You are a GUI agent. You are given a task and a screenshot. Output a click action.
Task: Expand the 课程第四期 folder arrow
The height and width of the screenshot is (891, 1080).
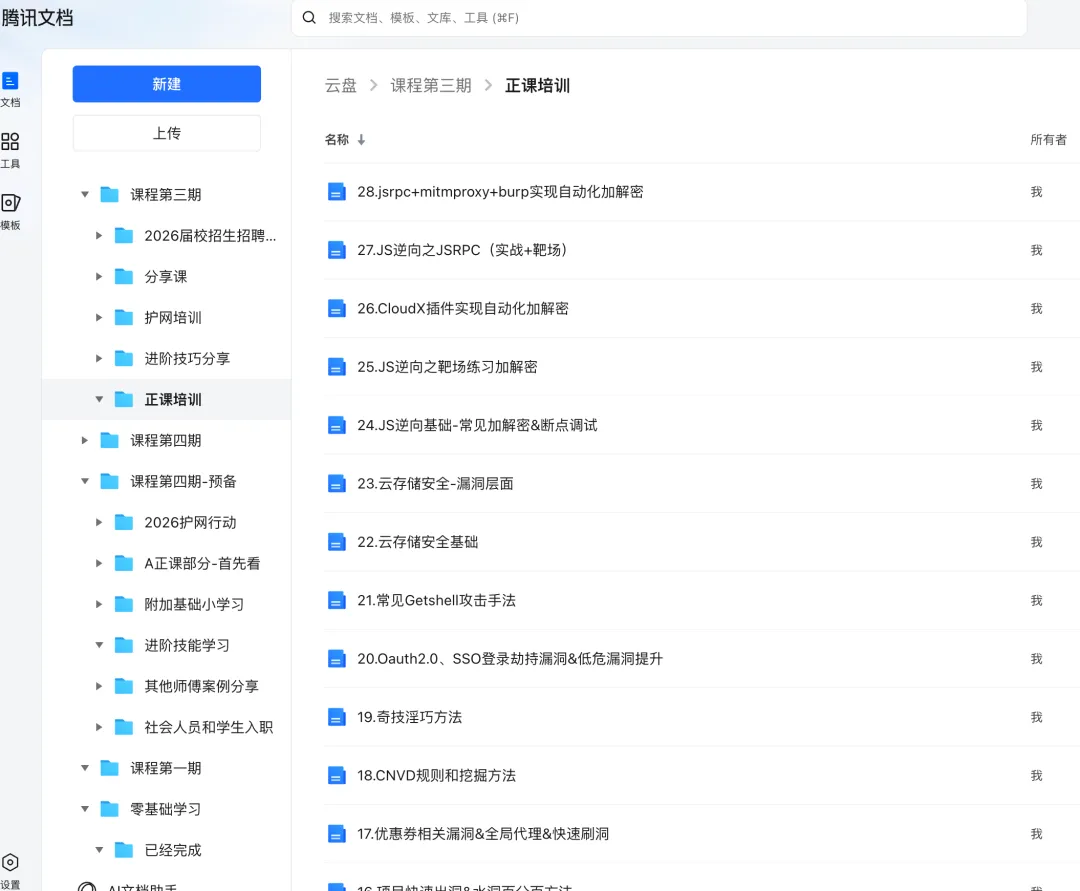pyautogui.click(x=85, y=440)
